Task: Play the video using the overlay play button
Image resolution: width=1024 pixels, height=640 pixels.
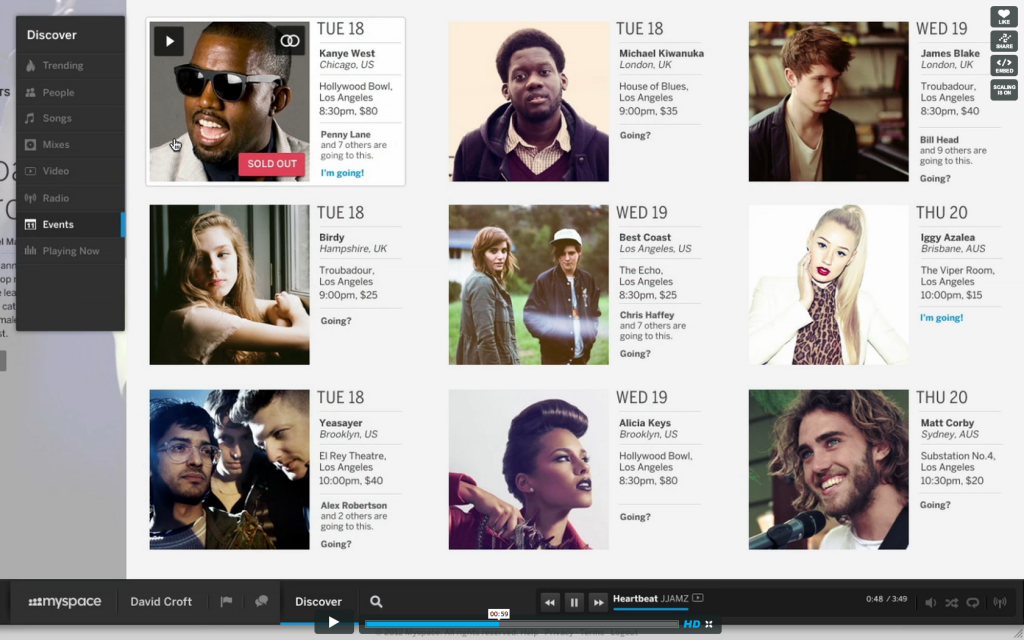Action: [334, 622]
